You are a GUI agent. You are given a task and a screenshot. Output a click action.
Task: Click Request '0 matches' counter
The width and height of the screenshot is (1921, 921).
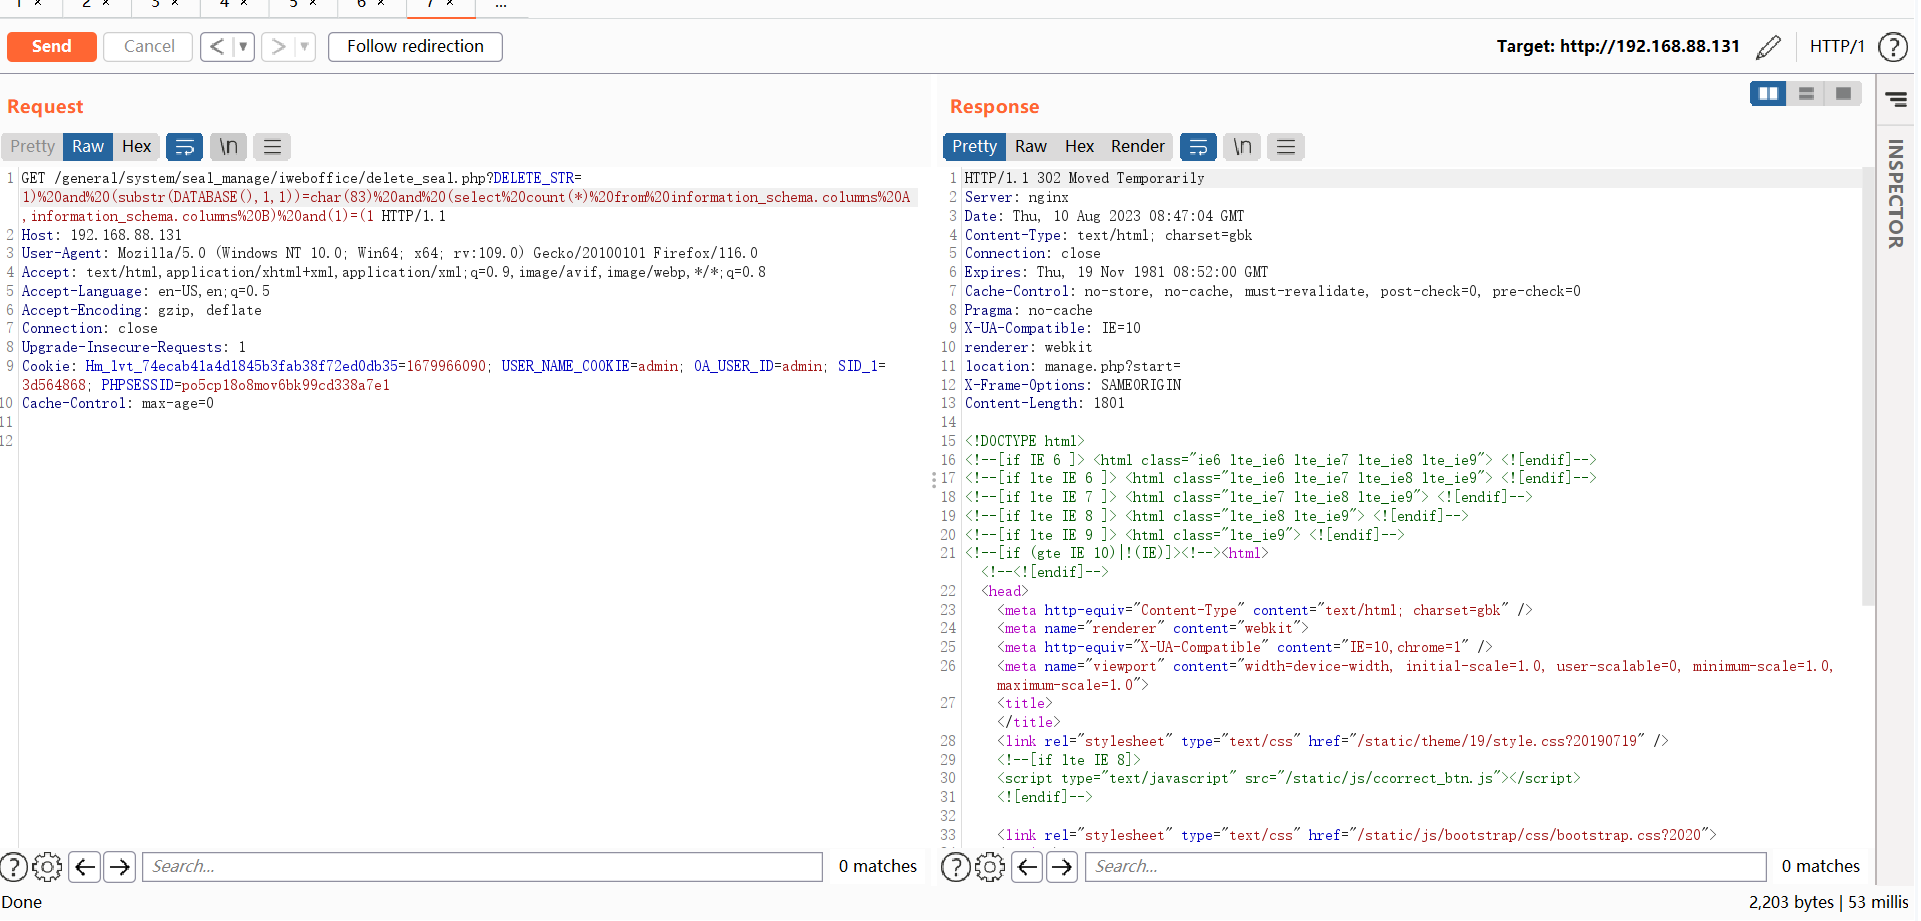click(x=878, y=867)
